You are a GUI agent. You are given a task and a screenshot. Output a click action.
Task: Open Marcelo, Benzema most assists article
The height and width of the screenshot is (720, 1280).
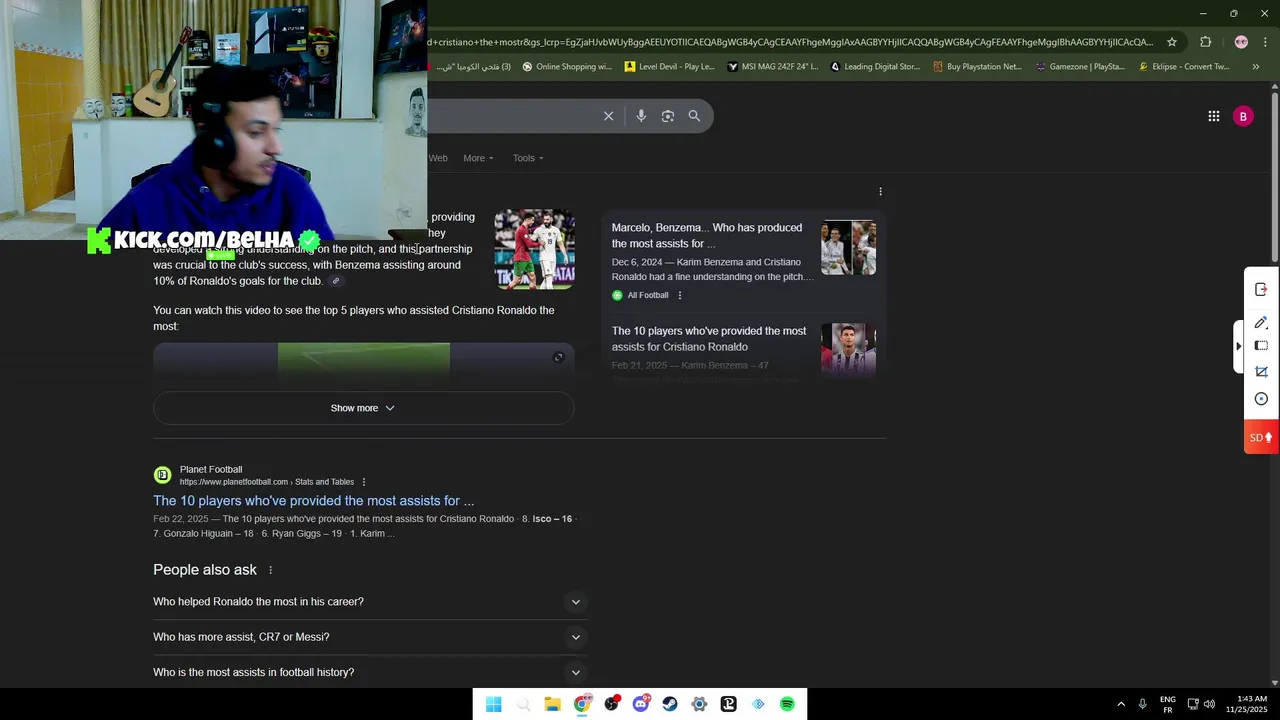point(707,236)
